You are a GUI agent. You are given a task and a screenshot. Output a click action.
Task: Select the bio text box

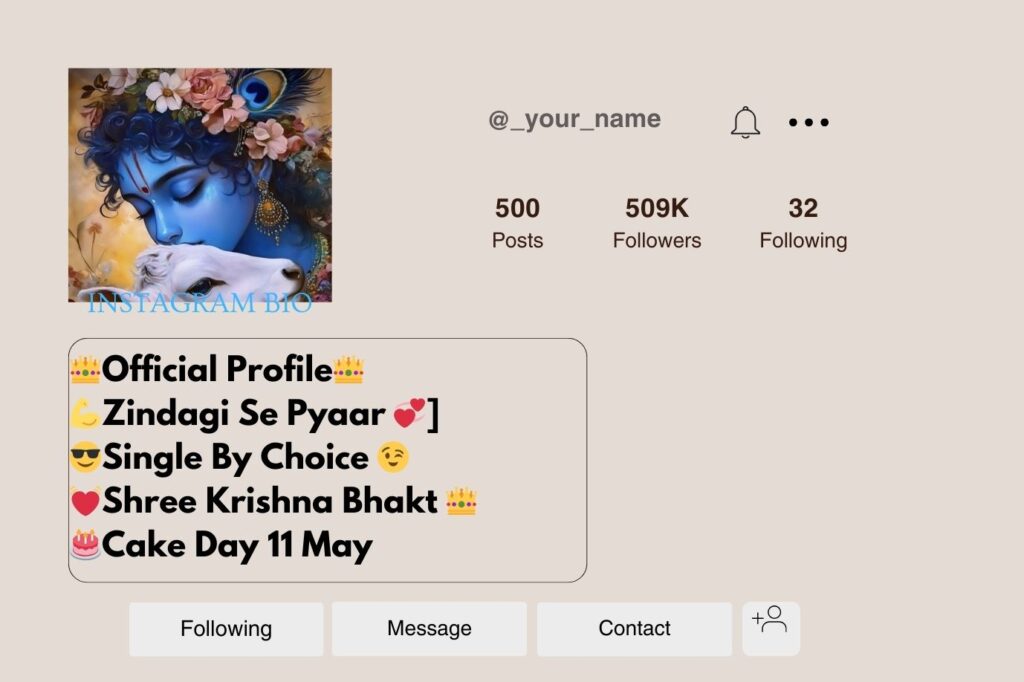(x=325, y=460)
